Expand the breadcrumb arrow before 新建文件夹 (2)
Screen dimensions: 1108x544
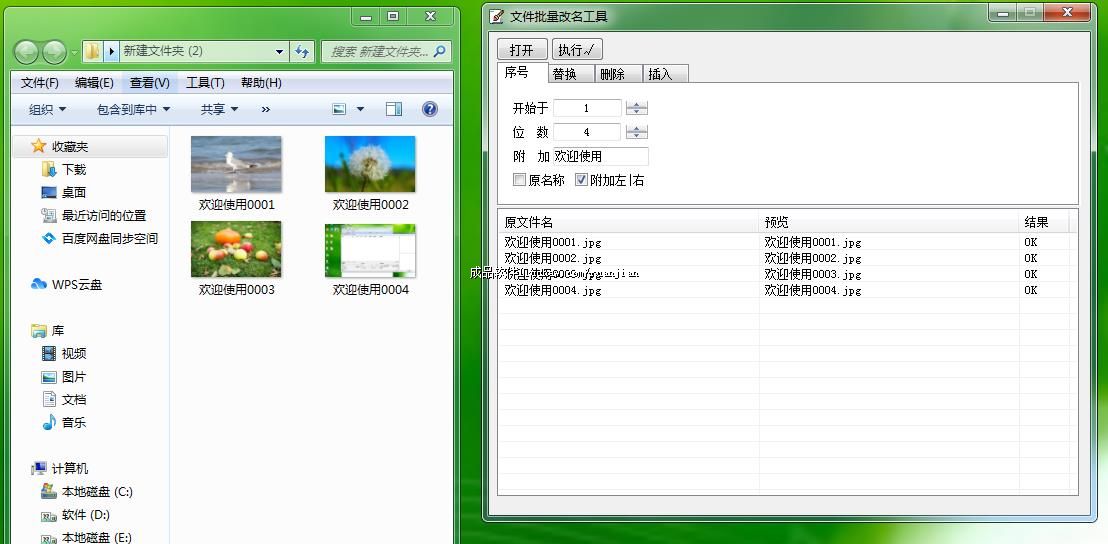[x=111, y=52]
